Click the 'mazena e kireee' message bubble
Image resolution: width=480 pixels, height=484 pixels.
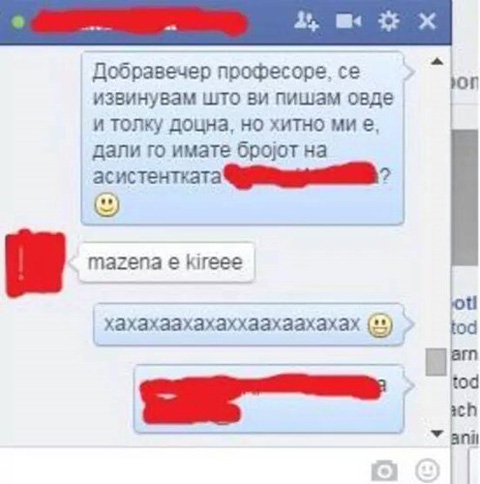pos(166,263)
